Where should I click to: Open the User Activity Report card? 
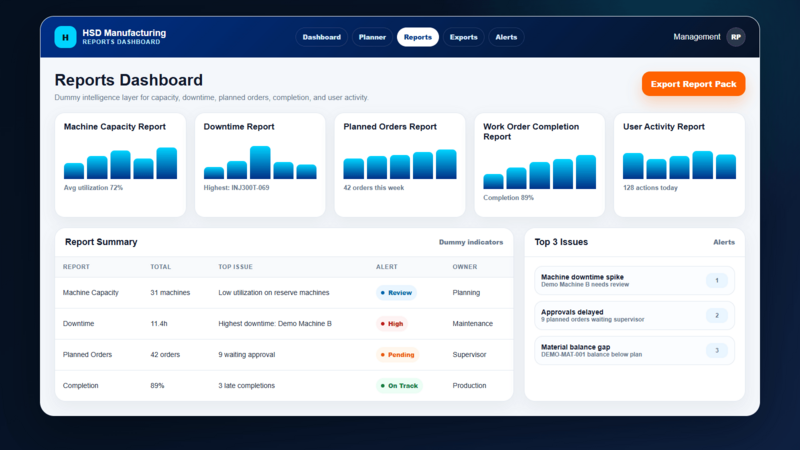[680, 165]
